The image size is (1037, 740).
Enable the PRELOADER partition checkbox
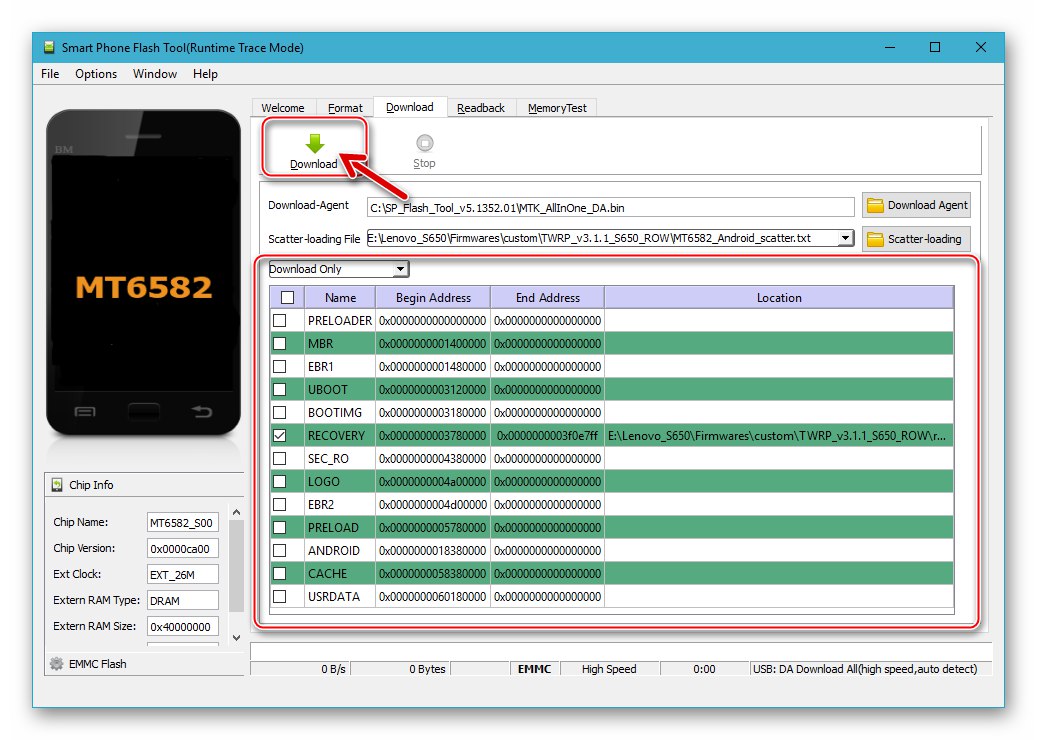(279, 320)
